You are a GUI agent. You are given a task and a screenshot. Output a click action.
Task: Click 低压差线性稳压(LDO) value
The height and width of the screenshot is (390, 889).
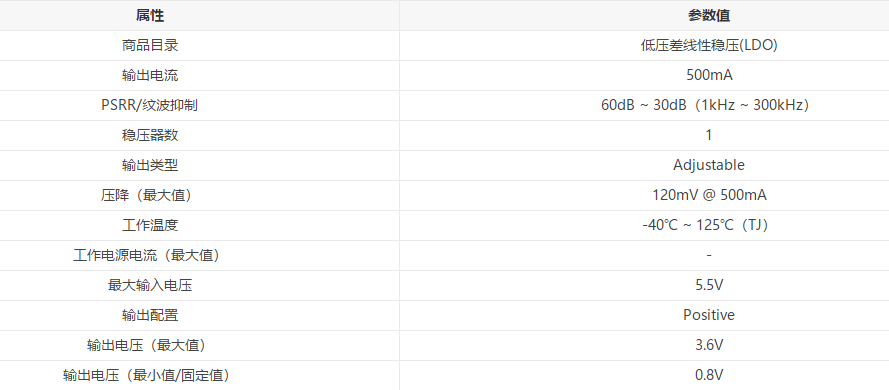(x=709, y=45)
